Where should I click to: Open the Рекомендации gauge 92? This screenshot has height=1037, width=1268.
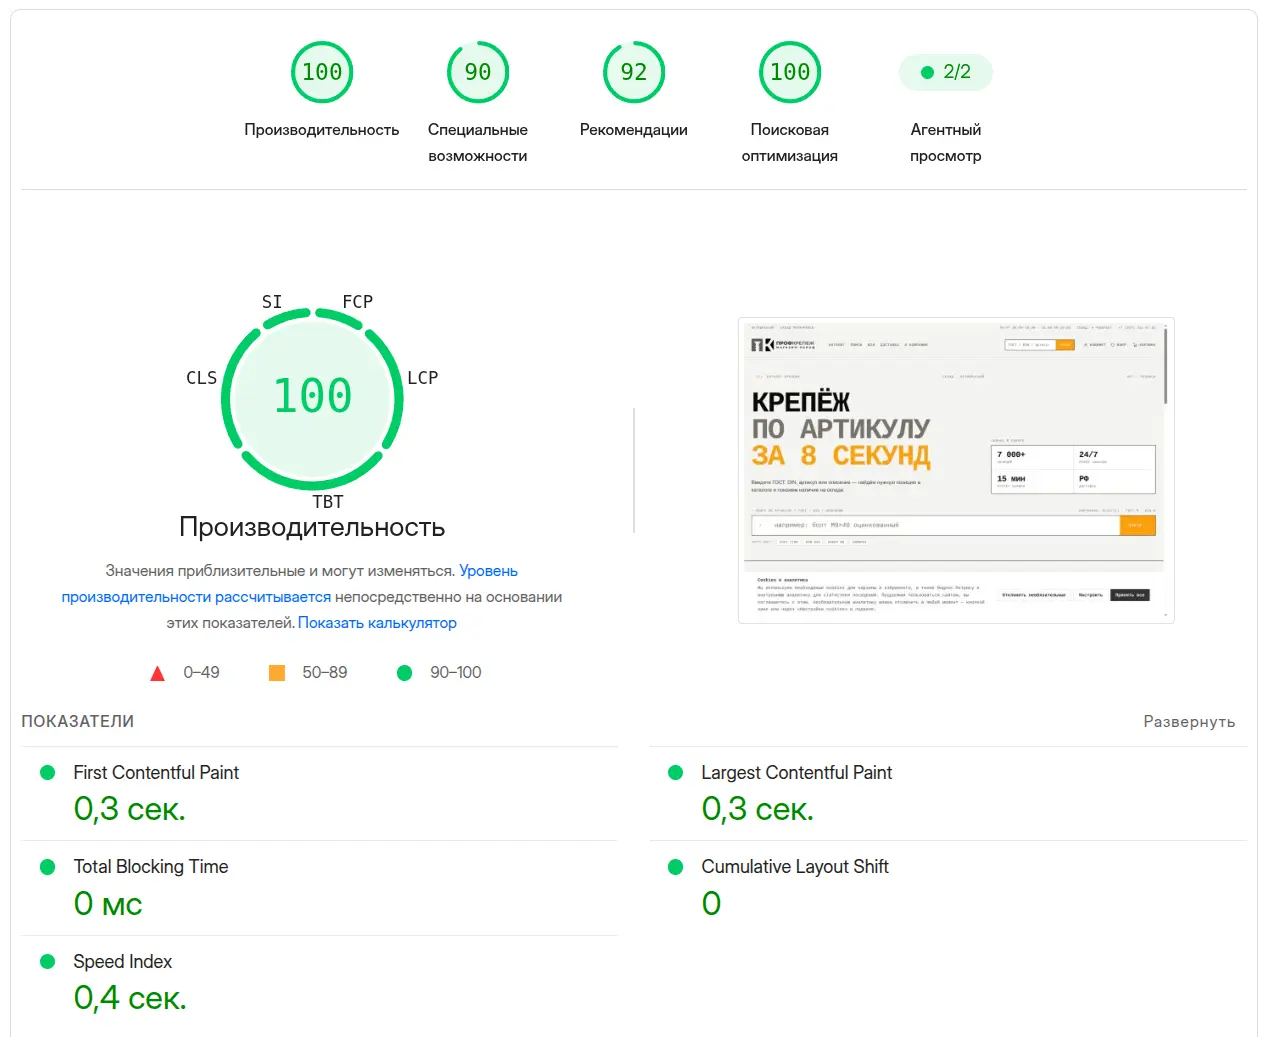click(x=634, y=72)
